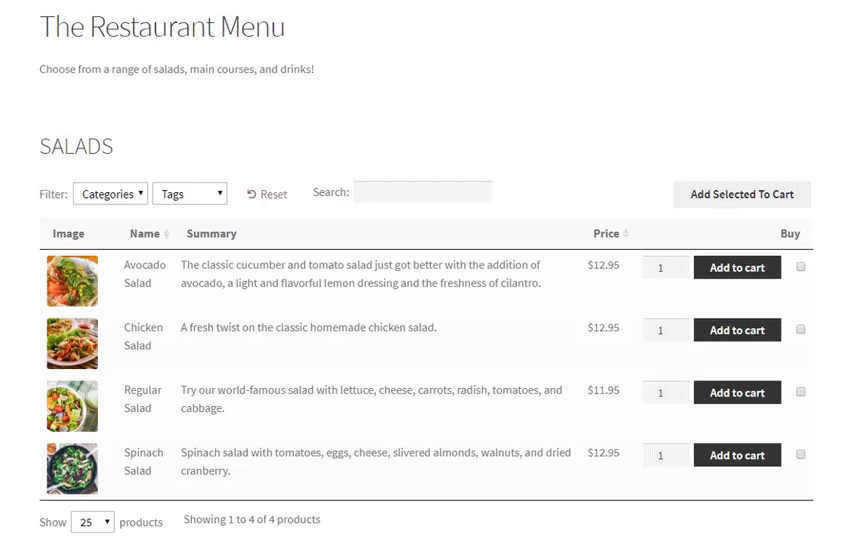
Task: Open the Avocado Salad product image
Action: click(x=72, y=281)
